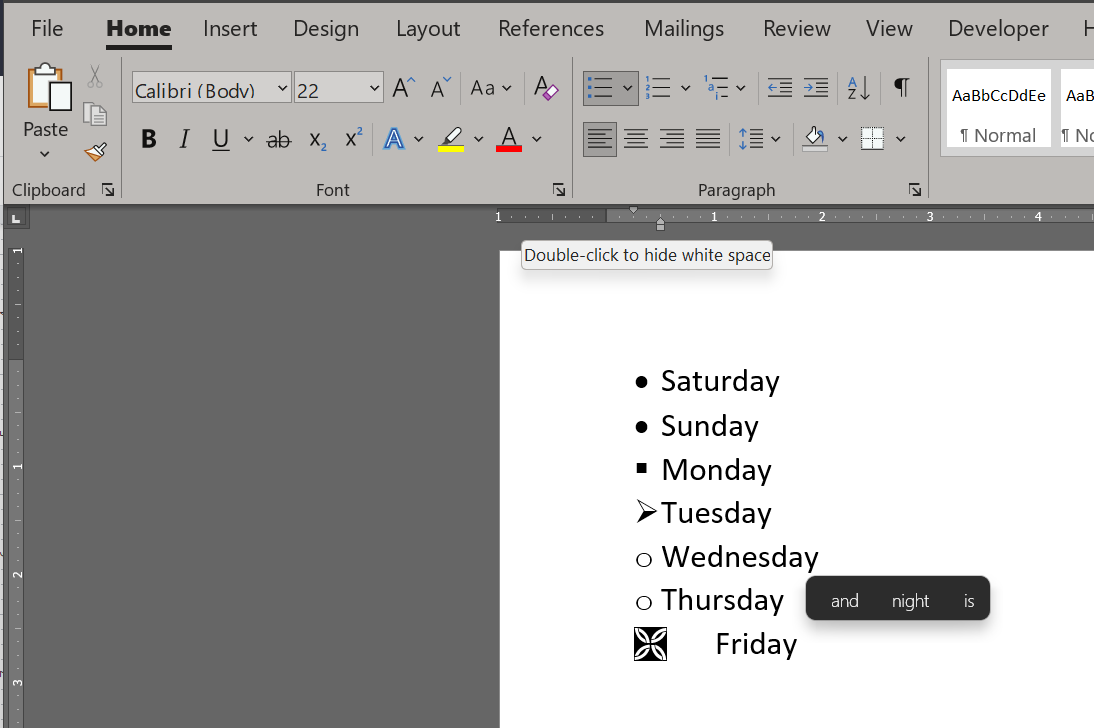
Task: Increase paragraph indent
Action: coord(816,88)
